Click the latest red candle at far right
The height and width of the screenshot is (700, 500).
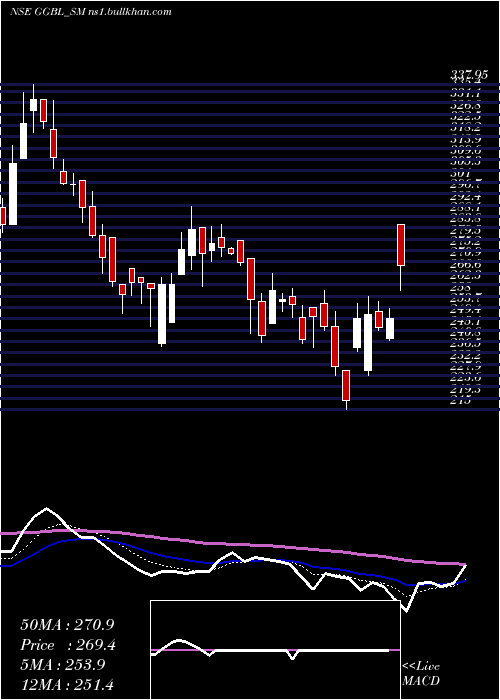coord(401,245)
